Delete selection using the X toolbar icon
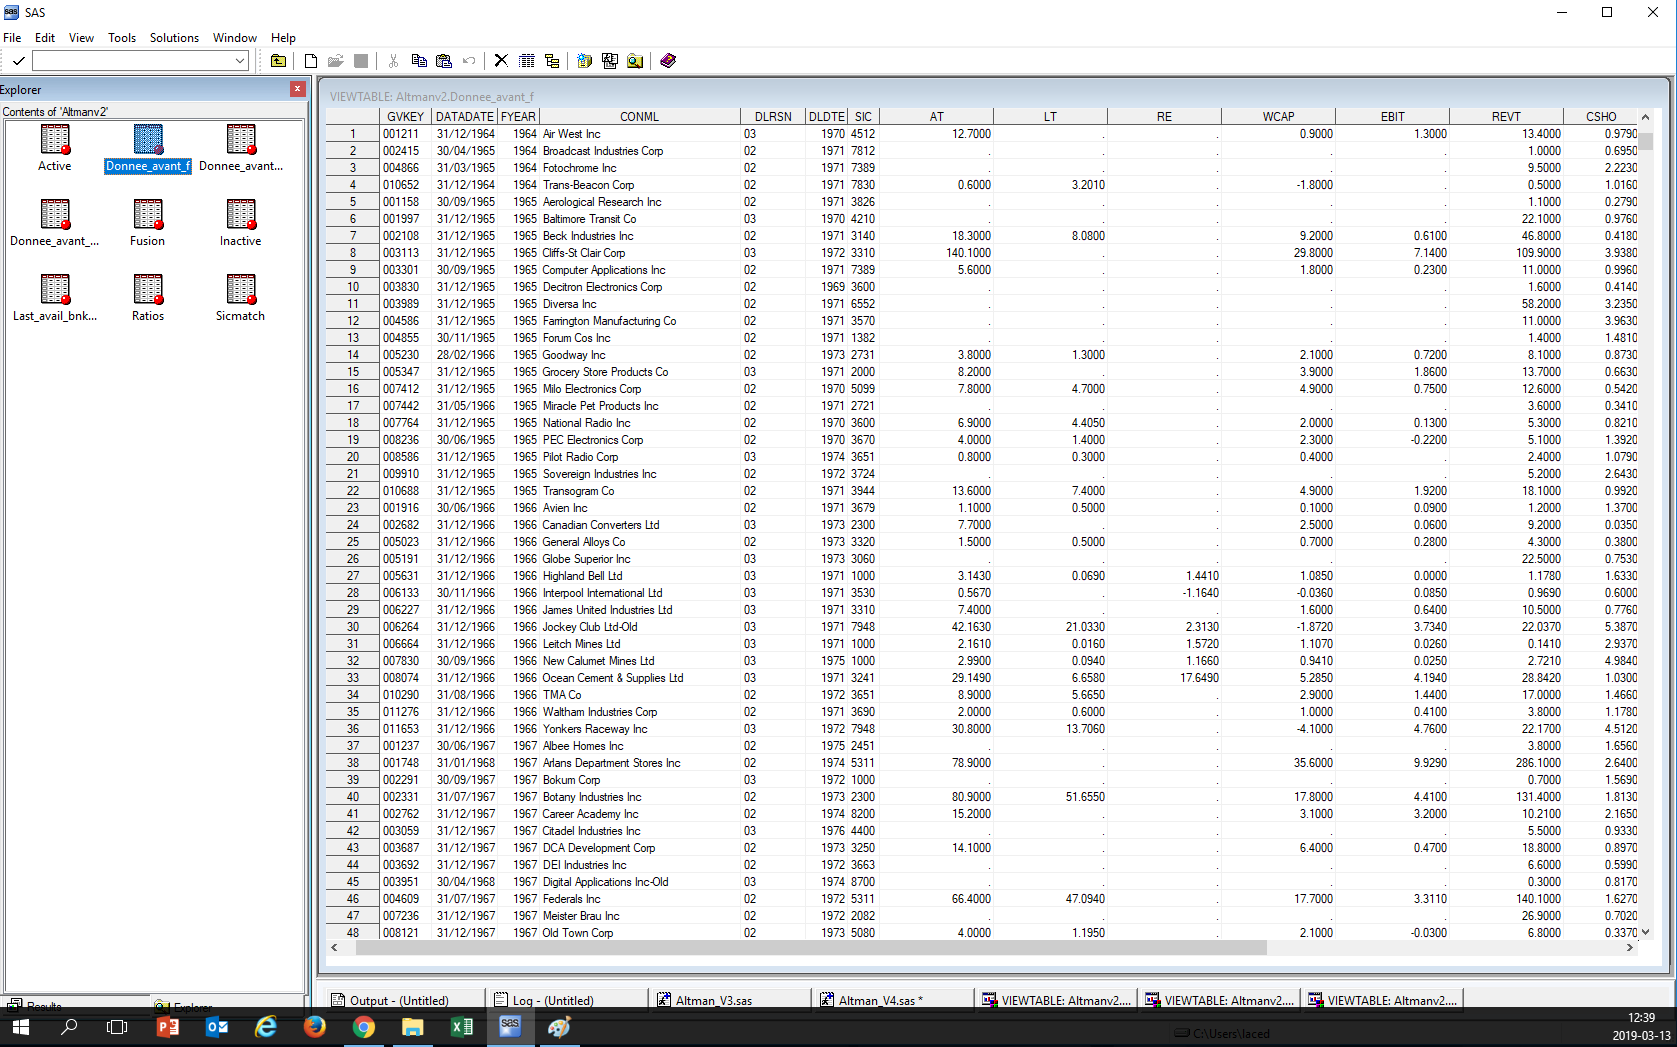 tap(500, 60)
